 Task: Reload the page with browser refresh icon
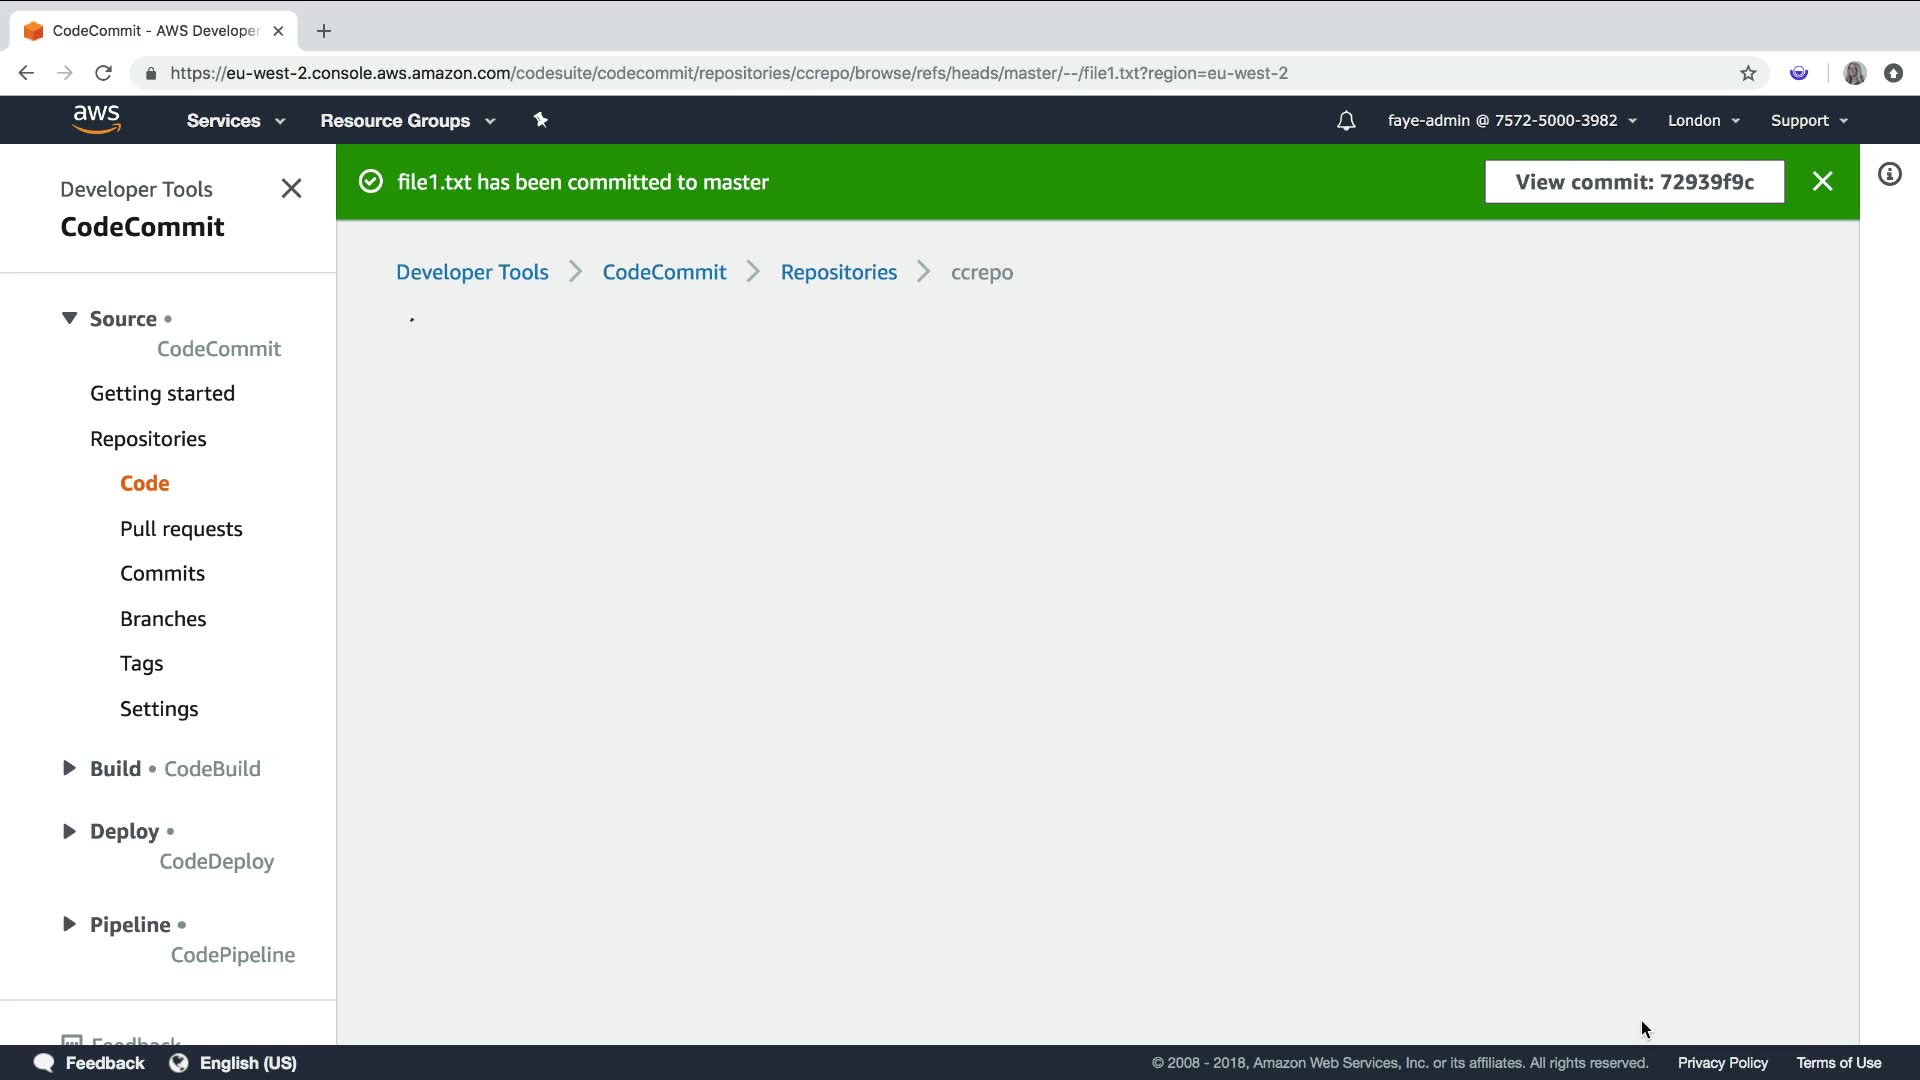103,73
